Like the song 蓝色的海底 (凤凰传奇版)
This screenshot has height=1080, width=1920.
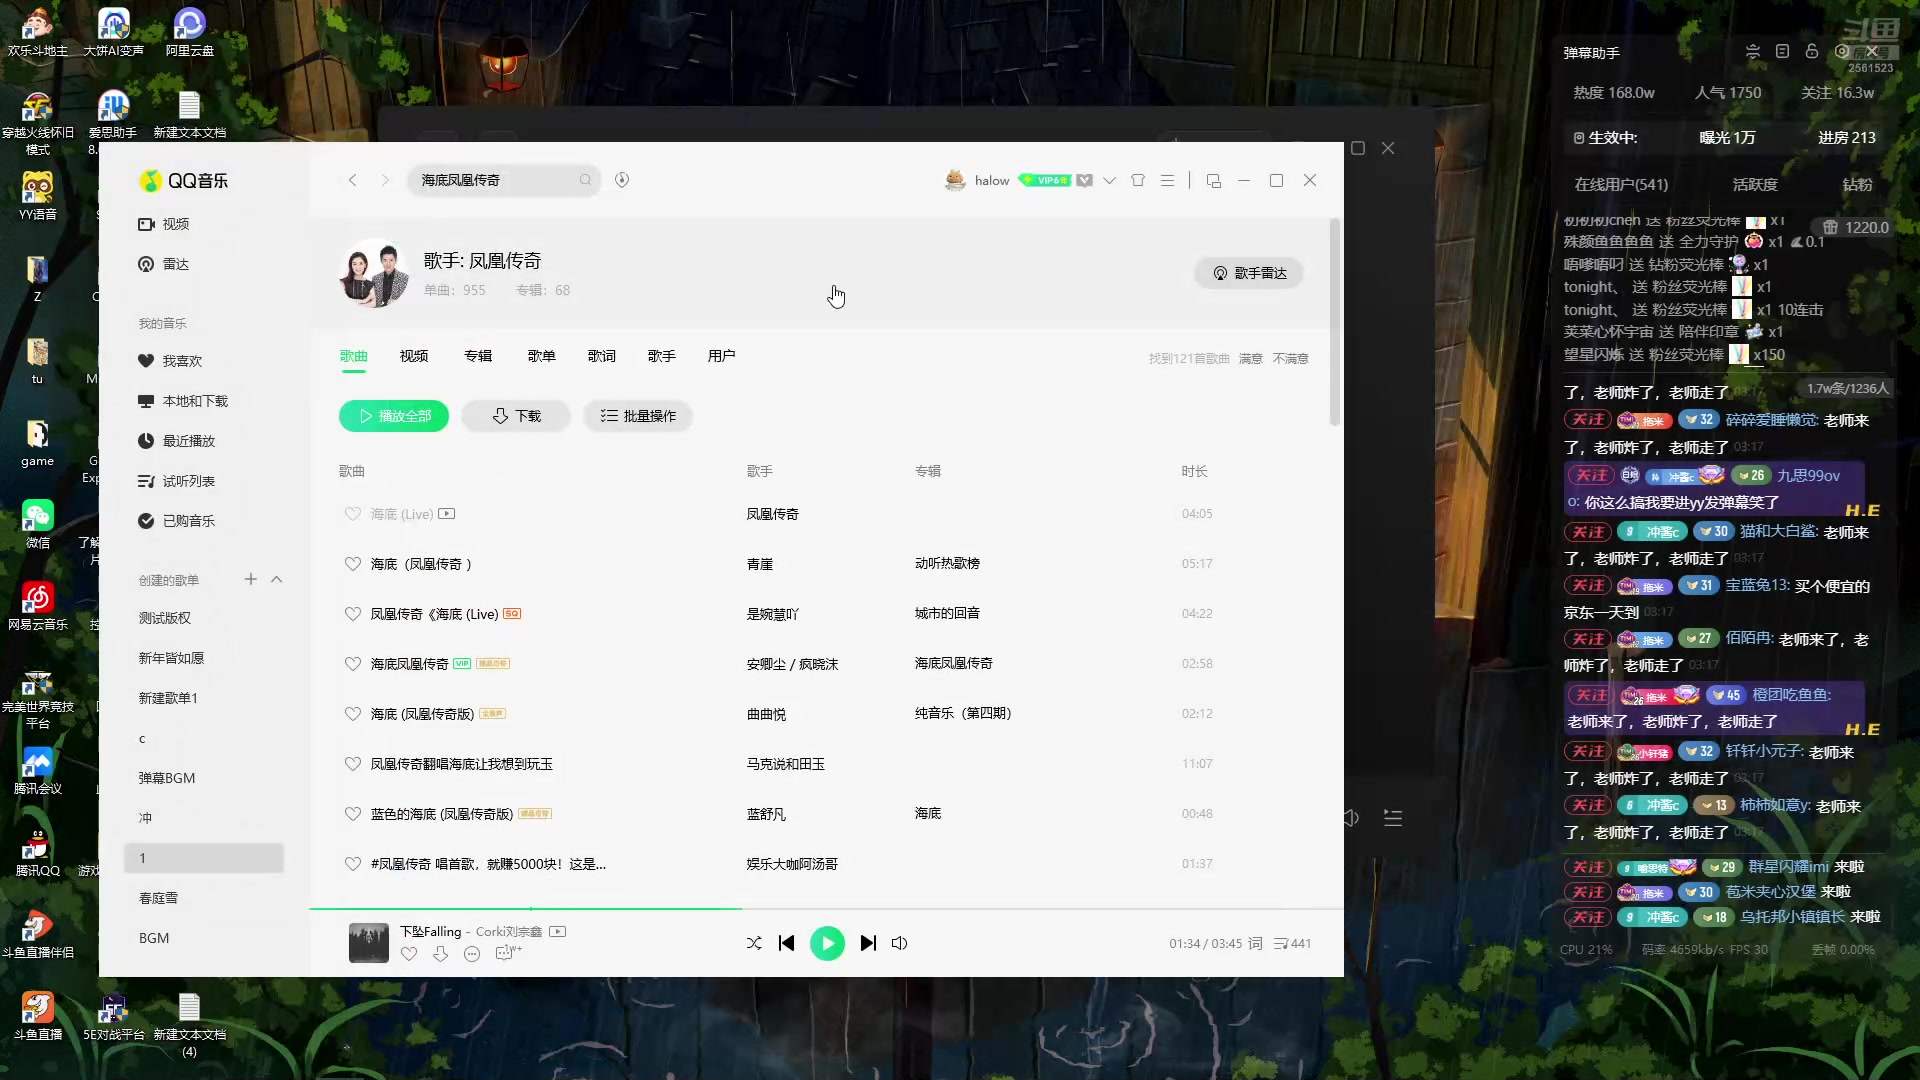point(353,814)
